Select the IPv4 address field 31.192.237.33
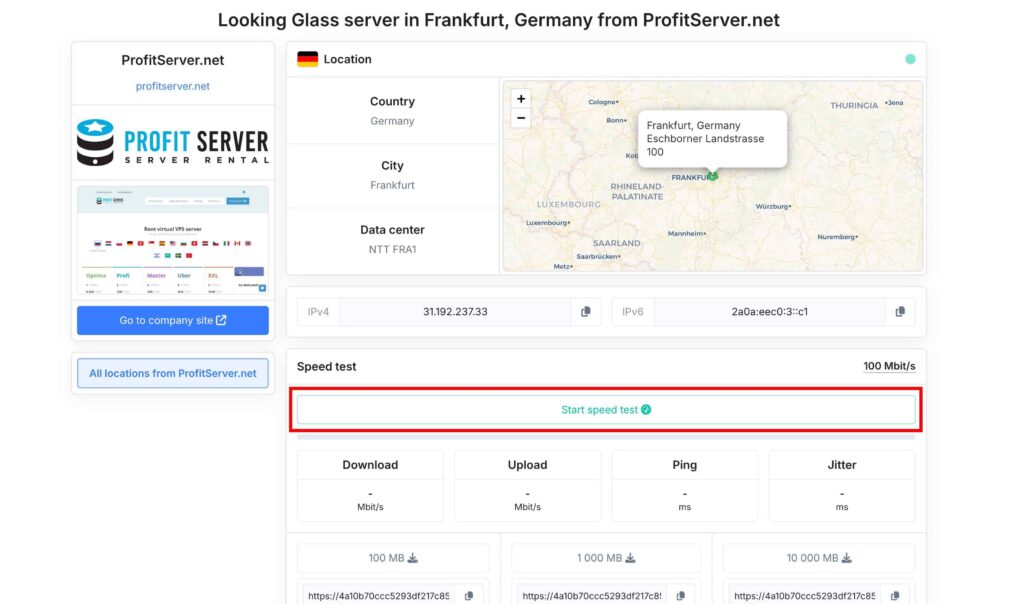 tap(455, 312)
